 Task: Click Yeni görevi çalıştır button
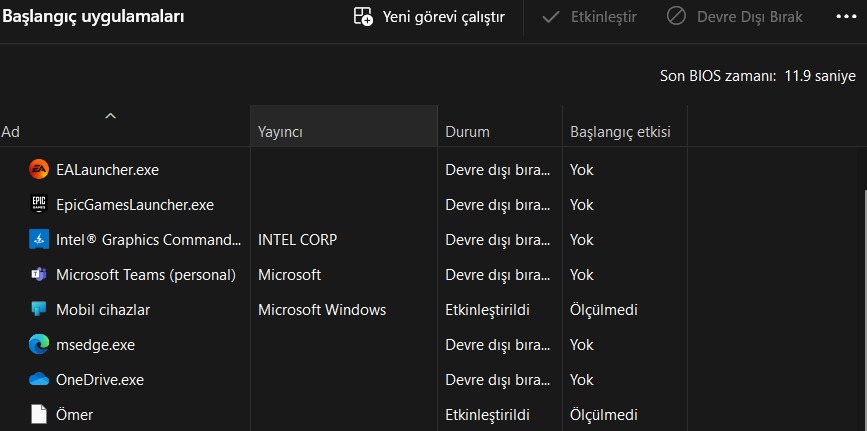click(430, 17)
